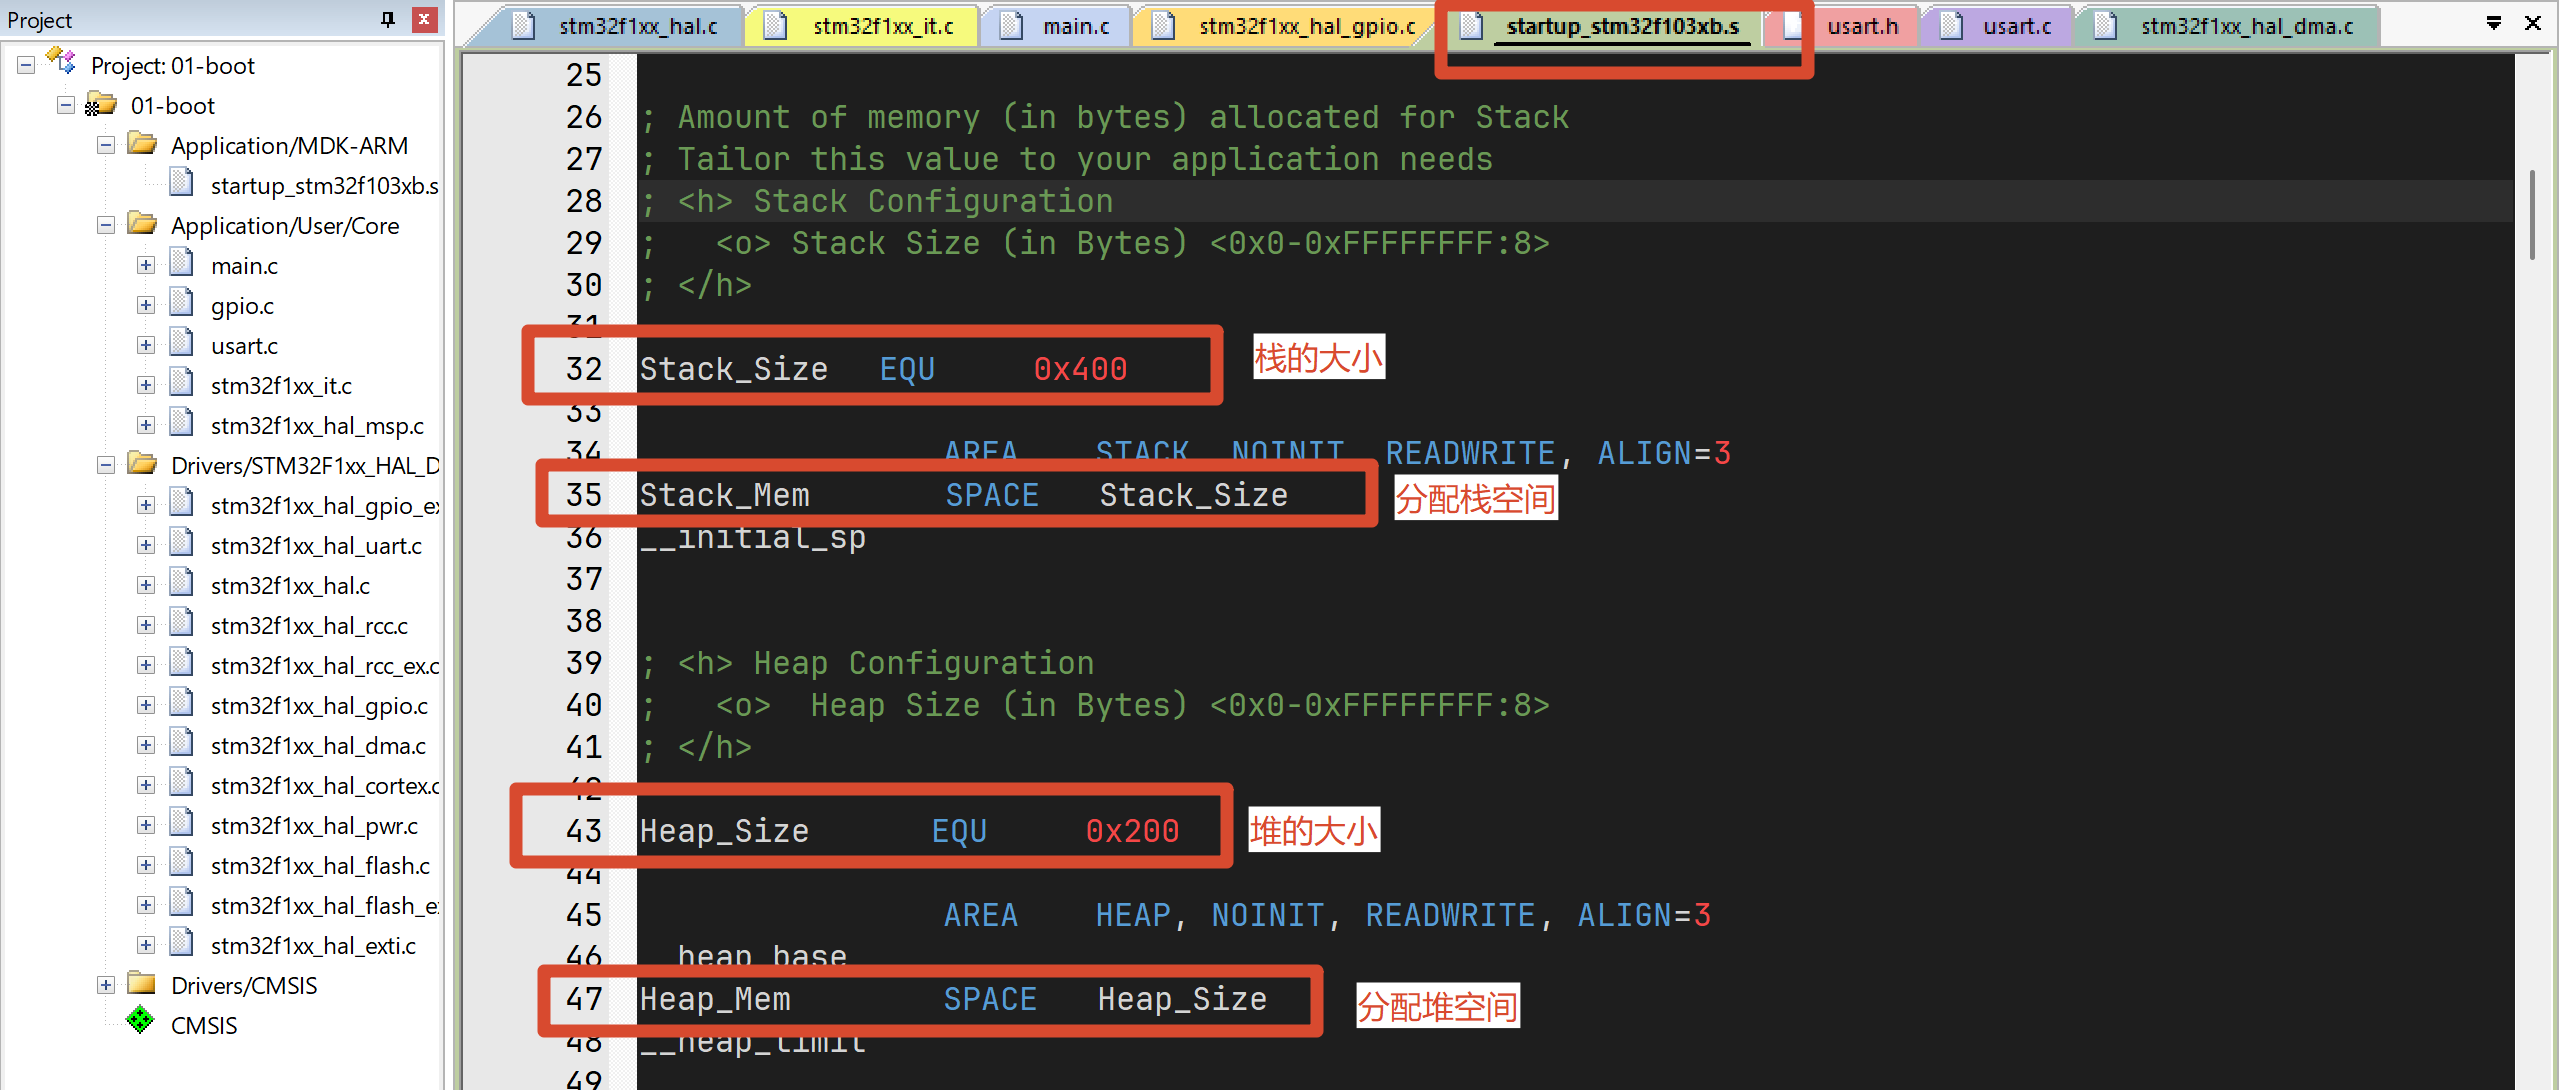Collapse the Application/MDK-ARM group

(106, 145)
